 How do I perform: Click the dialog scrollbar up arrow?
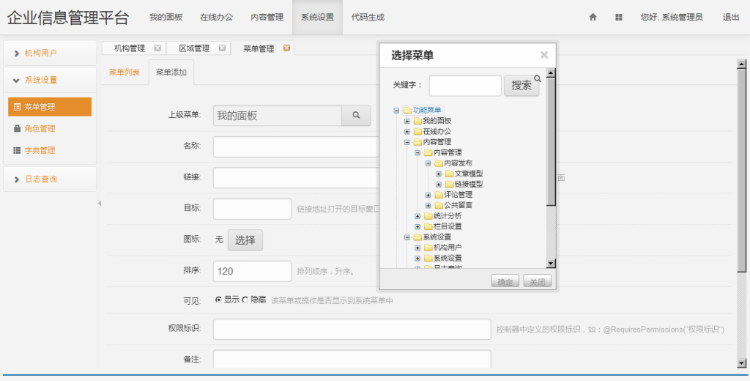pos(551,73)
